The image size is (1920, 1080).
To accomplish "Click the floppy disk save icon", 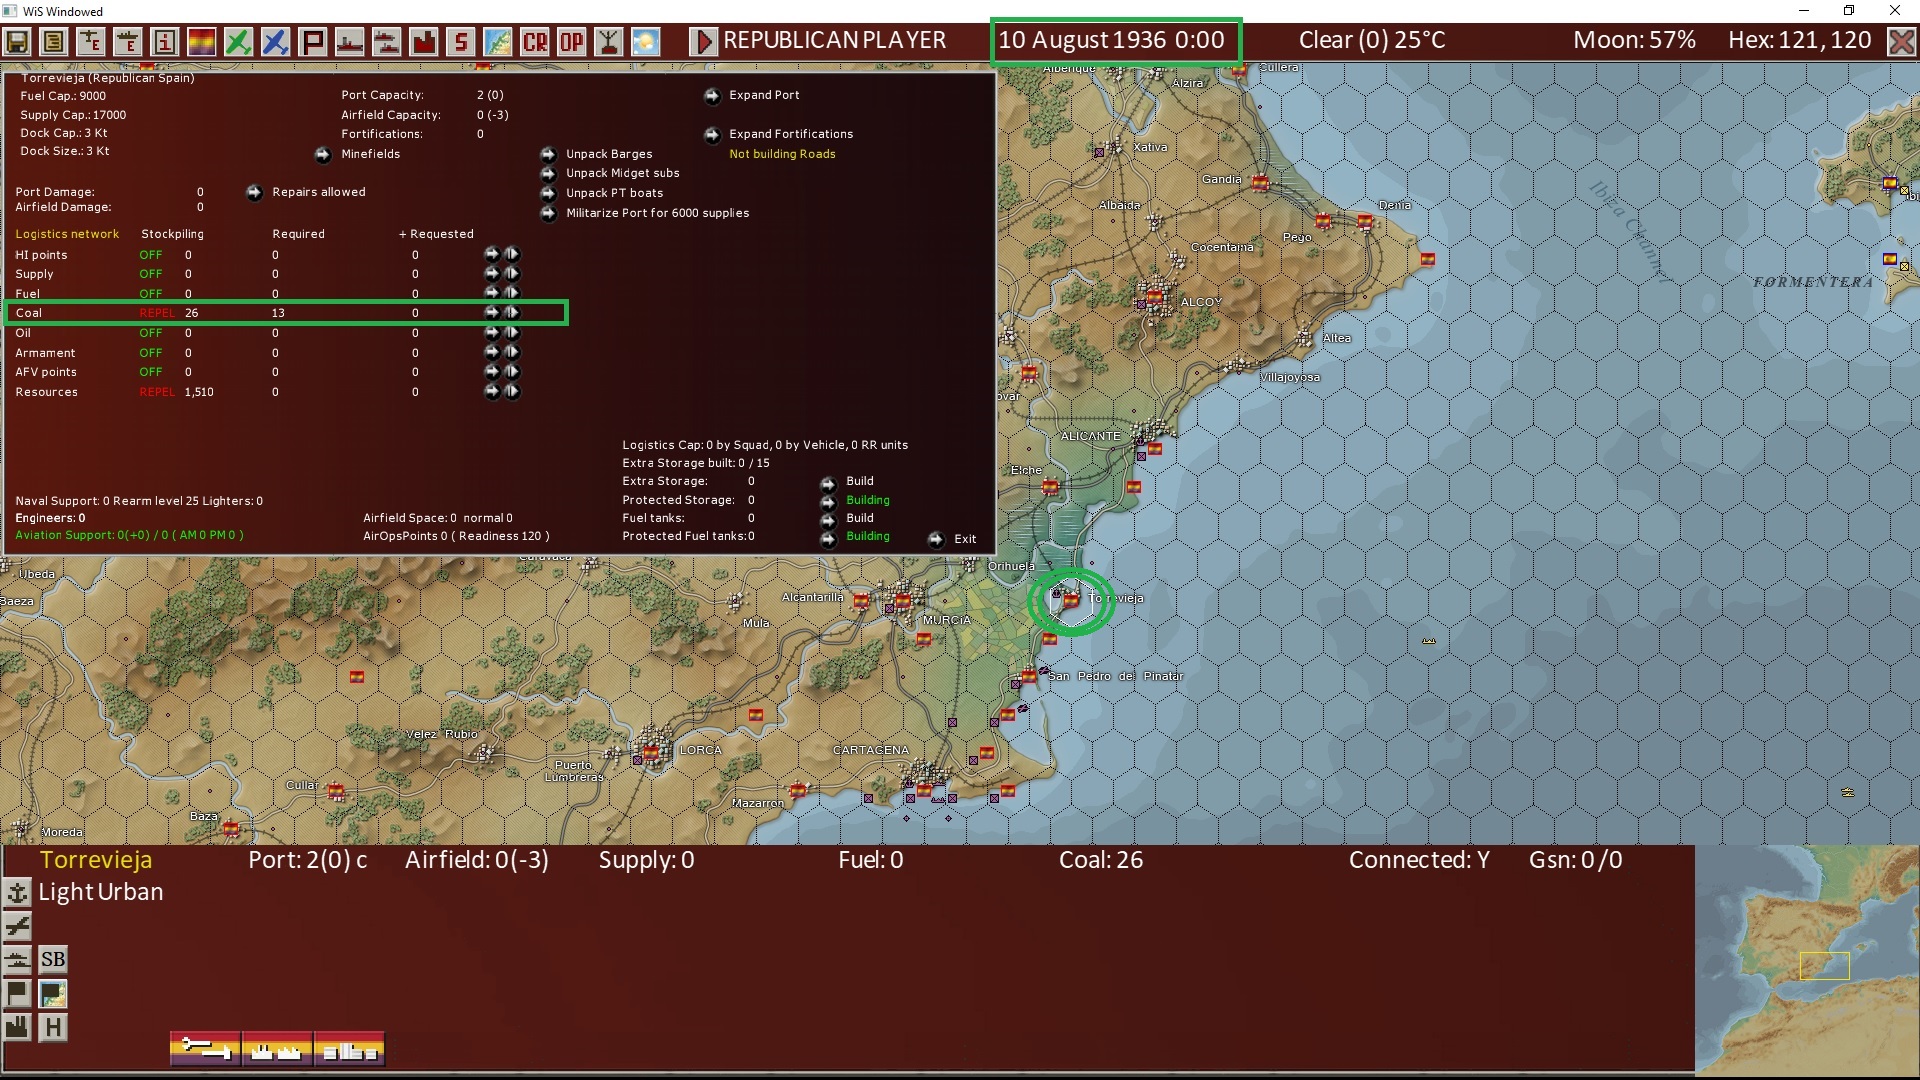I will (17, 41).
